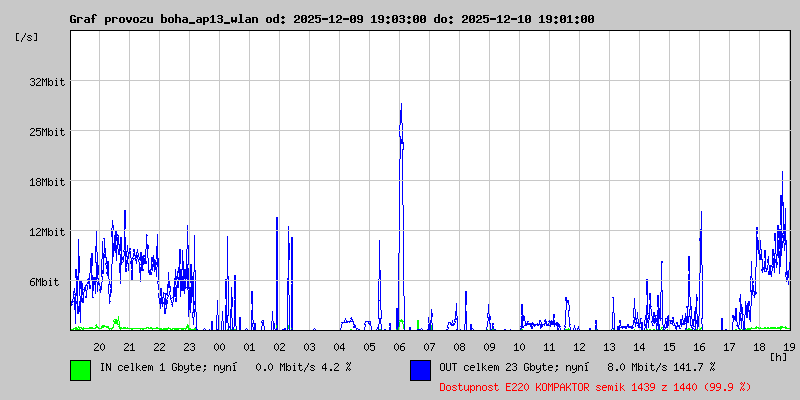
Task: Click the '06' hour tick label
Action: (399, 347)
